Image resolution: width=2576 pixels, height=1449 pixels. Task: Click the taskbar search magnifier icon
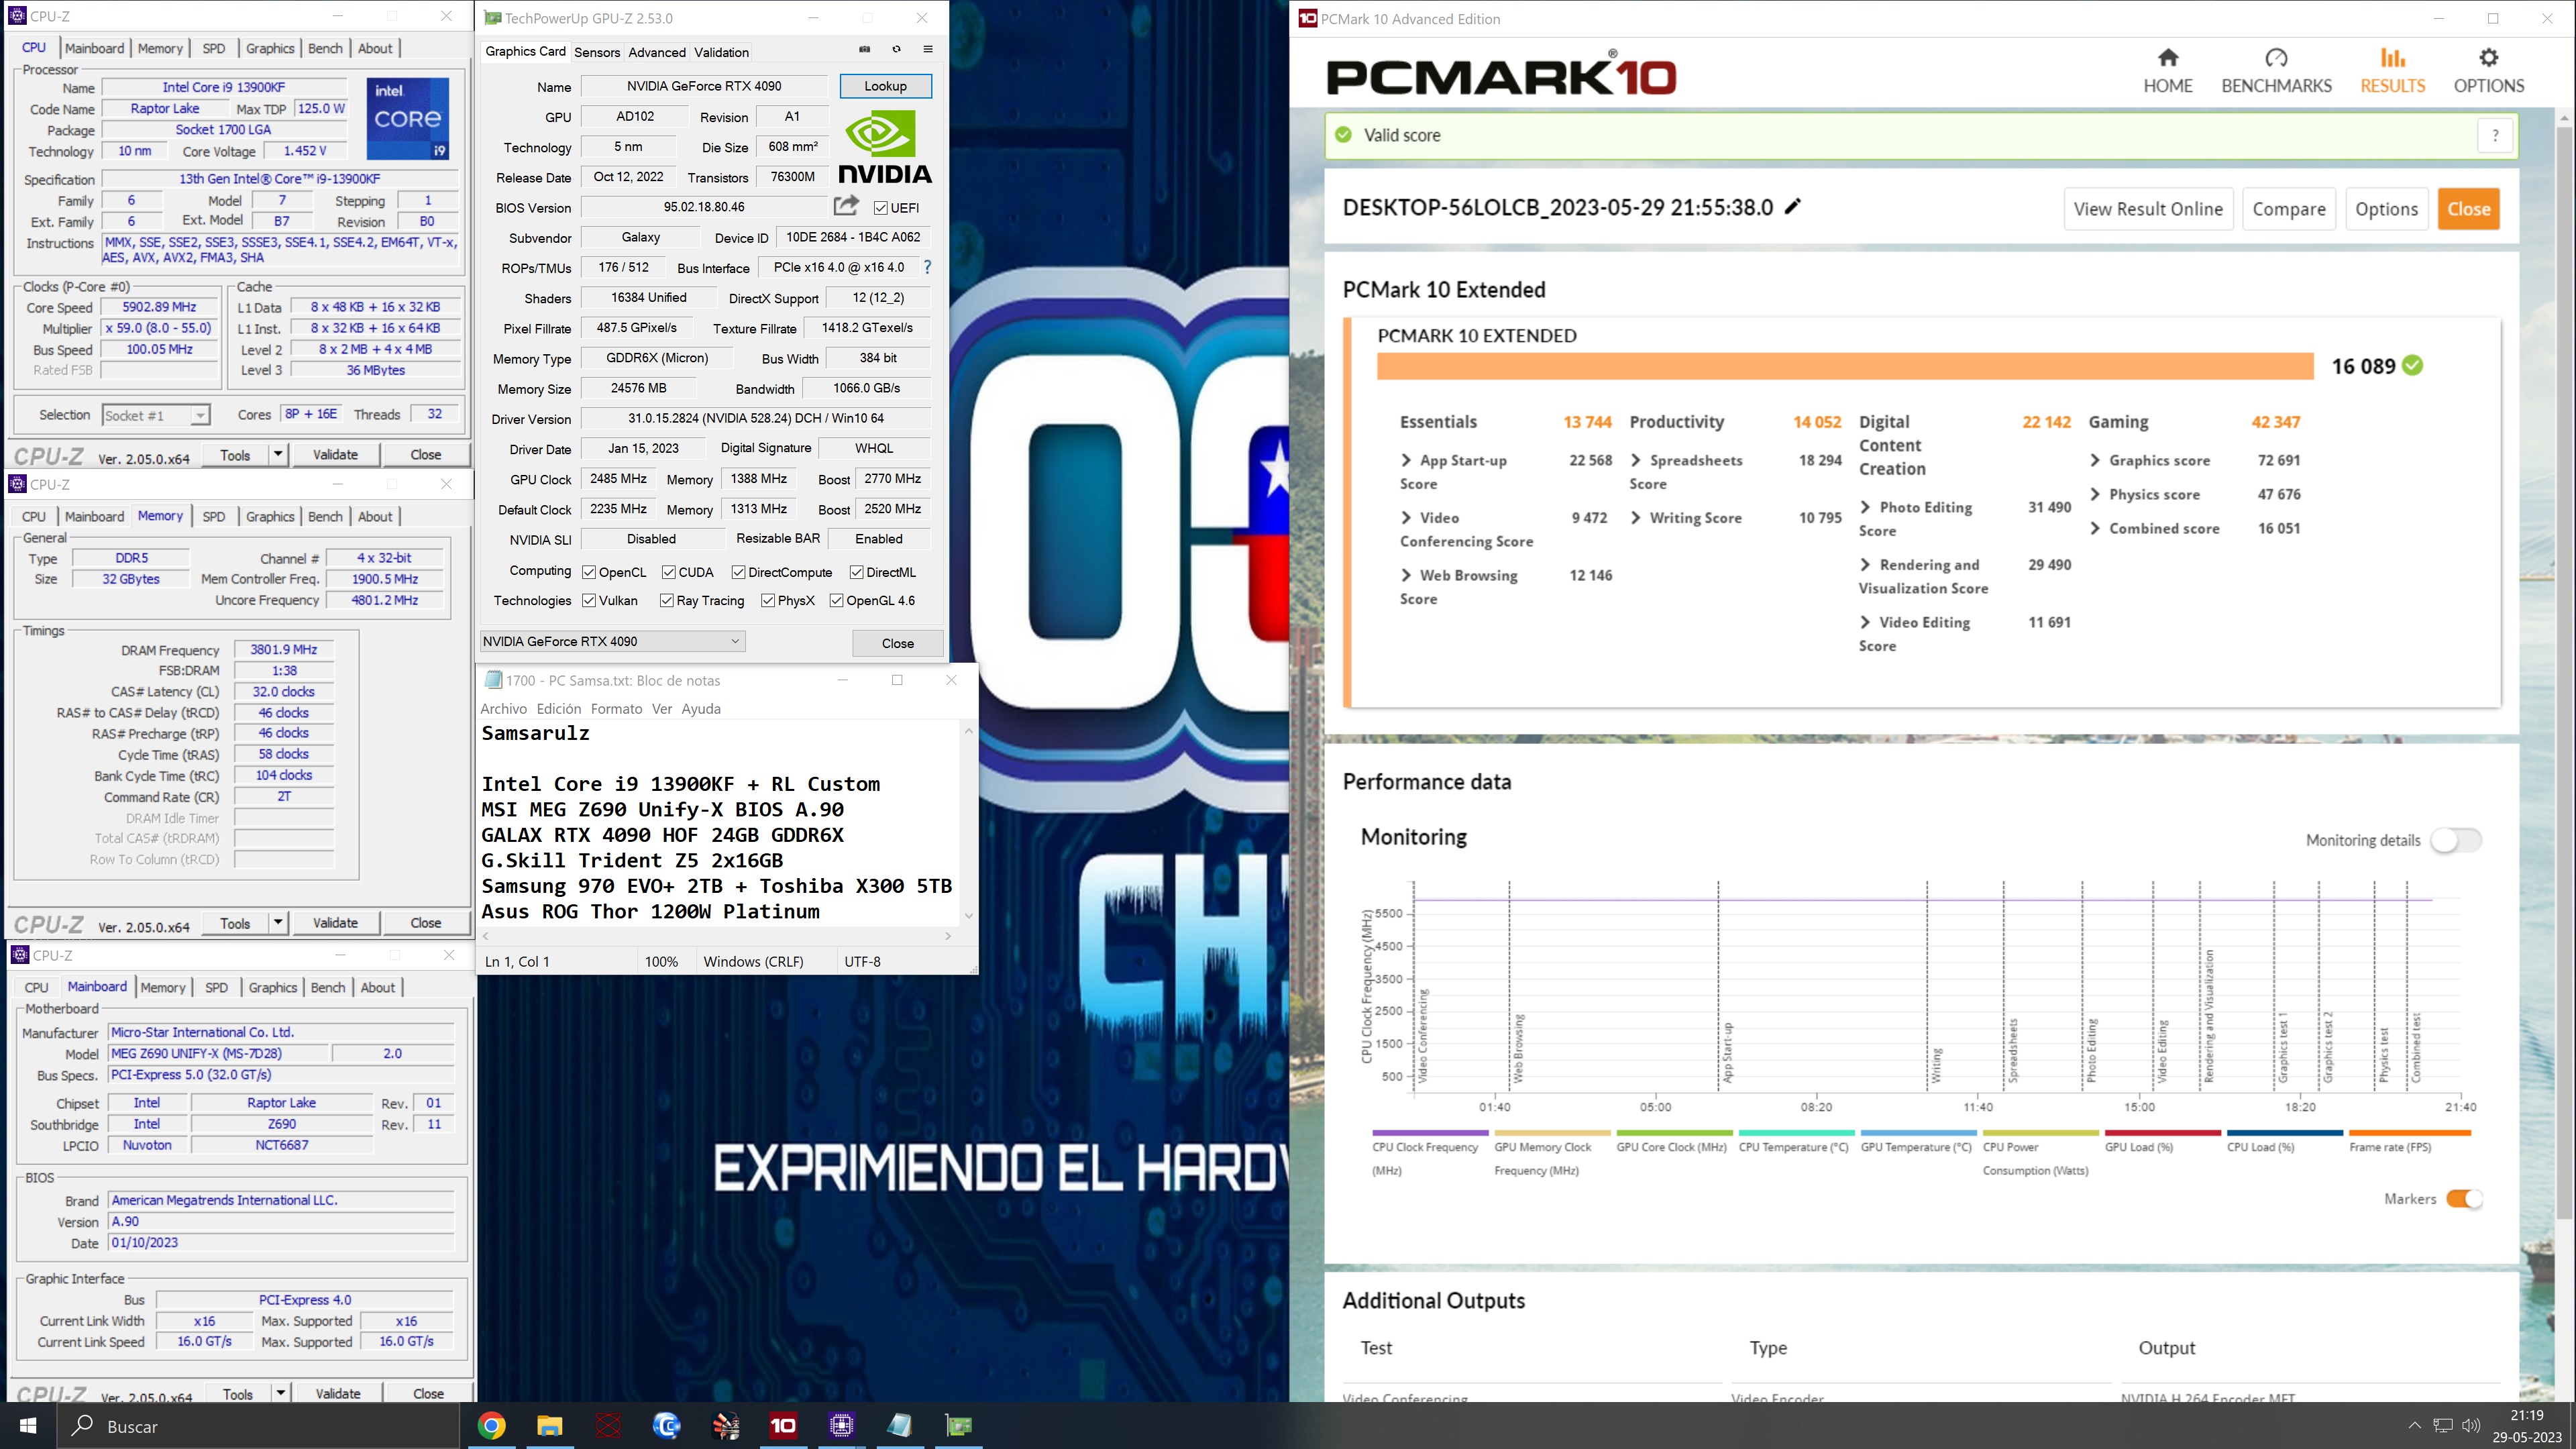83,1426
